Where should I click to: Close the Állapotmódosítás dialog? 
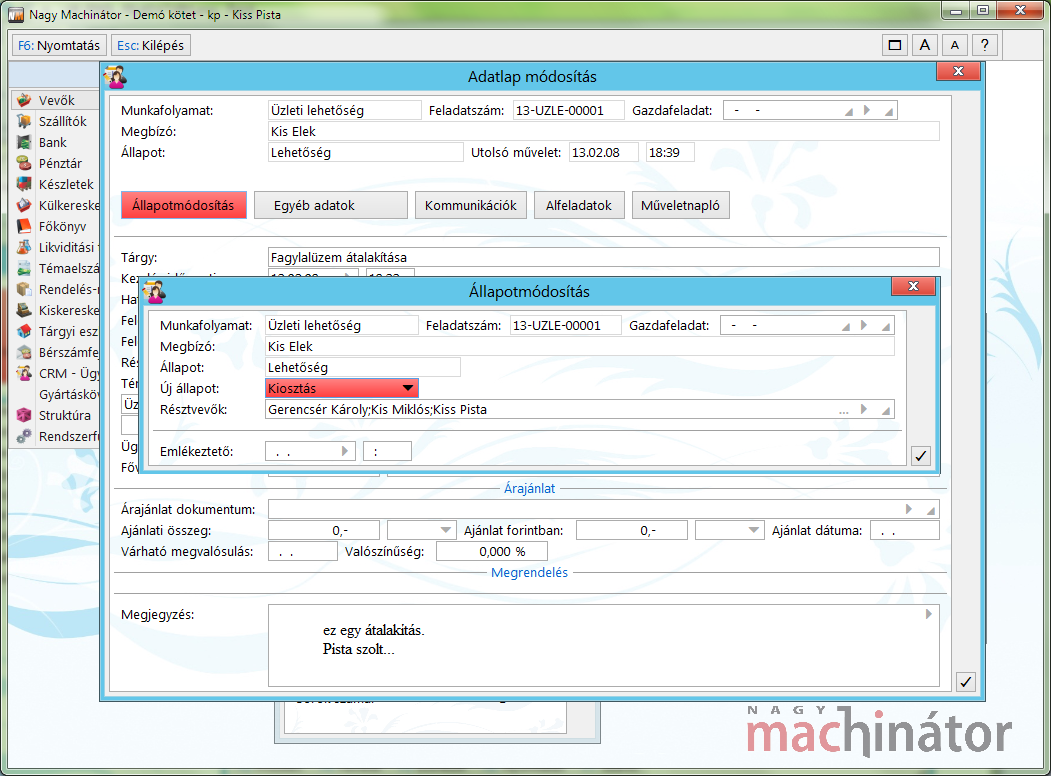click(x=913, y=286)
